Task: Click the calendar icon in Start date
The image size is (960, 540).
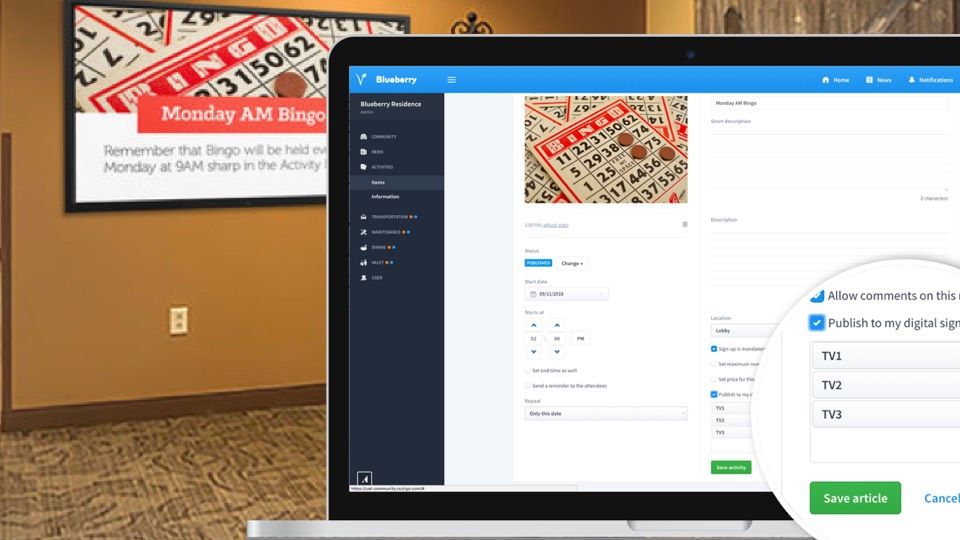Action: [533, 294]
